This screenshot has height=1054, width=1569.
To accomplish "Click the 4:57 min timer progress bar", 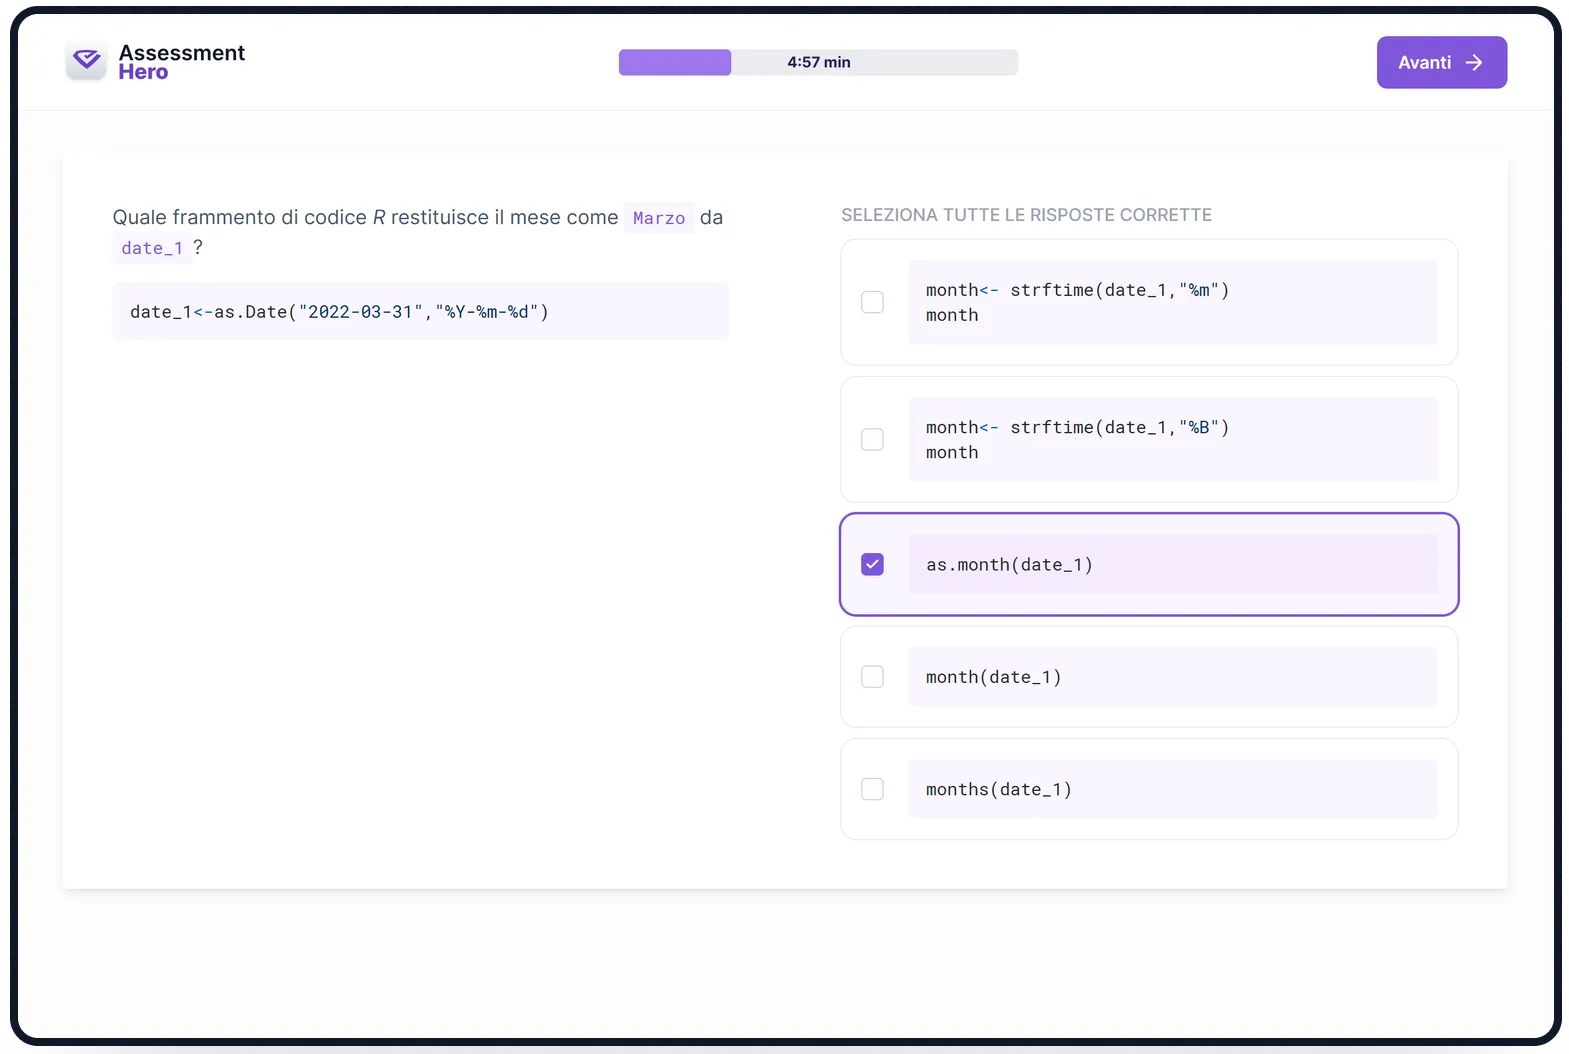I will pos(818,62).
